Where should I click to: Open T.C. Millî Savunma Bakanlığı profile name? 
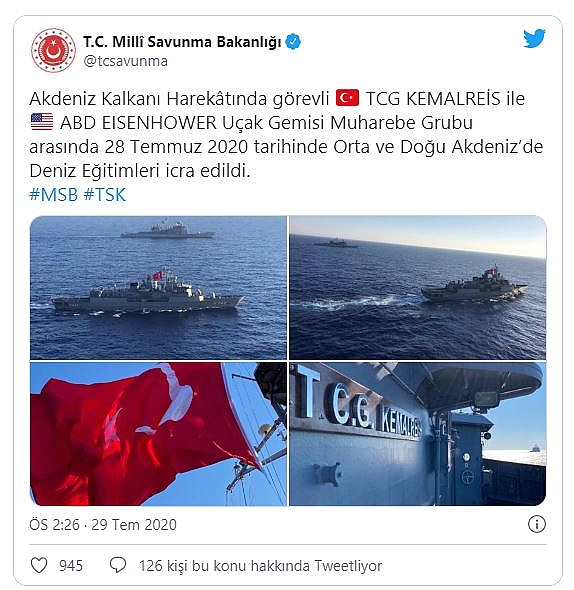pyautogui.click(x=182, y=42)
